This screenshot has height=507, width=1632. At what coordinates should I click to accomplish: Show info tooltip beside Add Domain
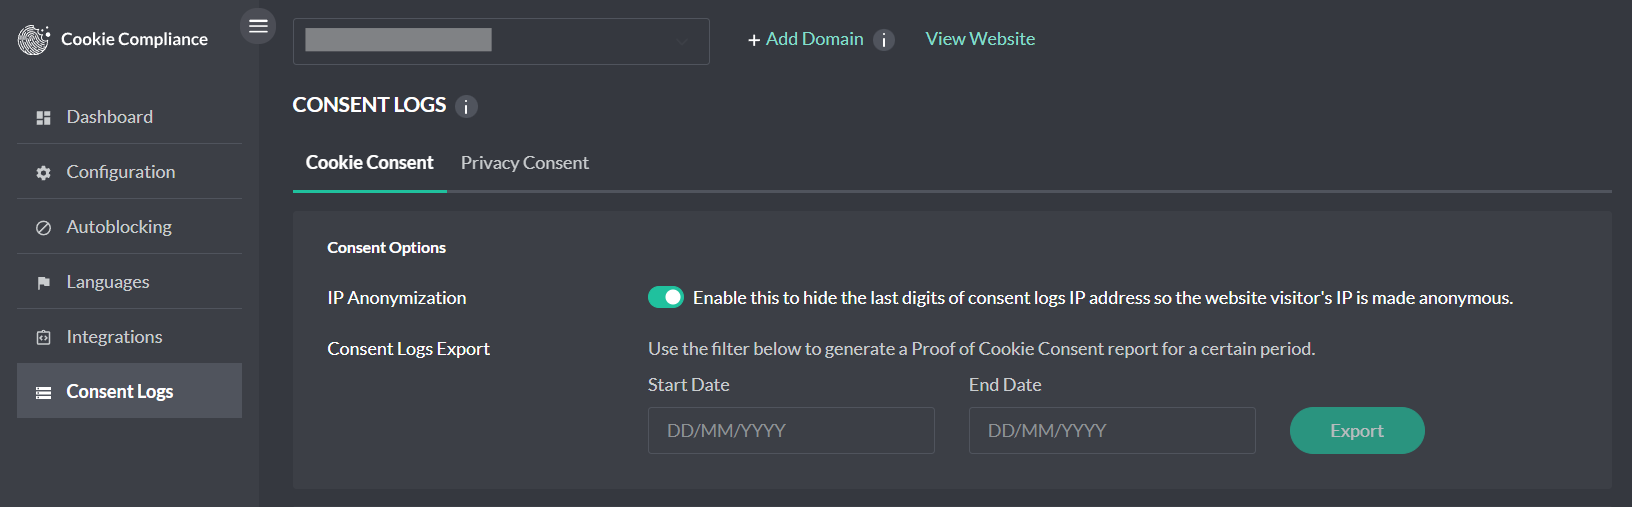click(x=884, y=40)
